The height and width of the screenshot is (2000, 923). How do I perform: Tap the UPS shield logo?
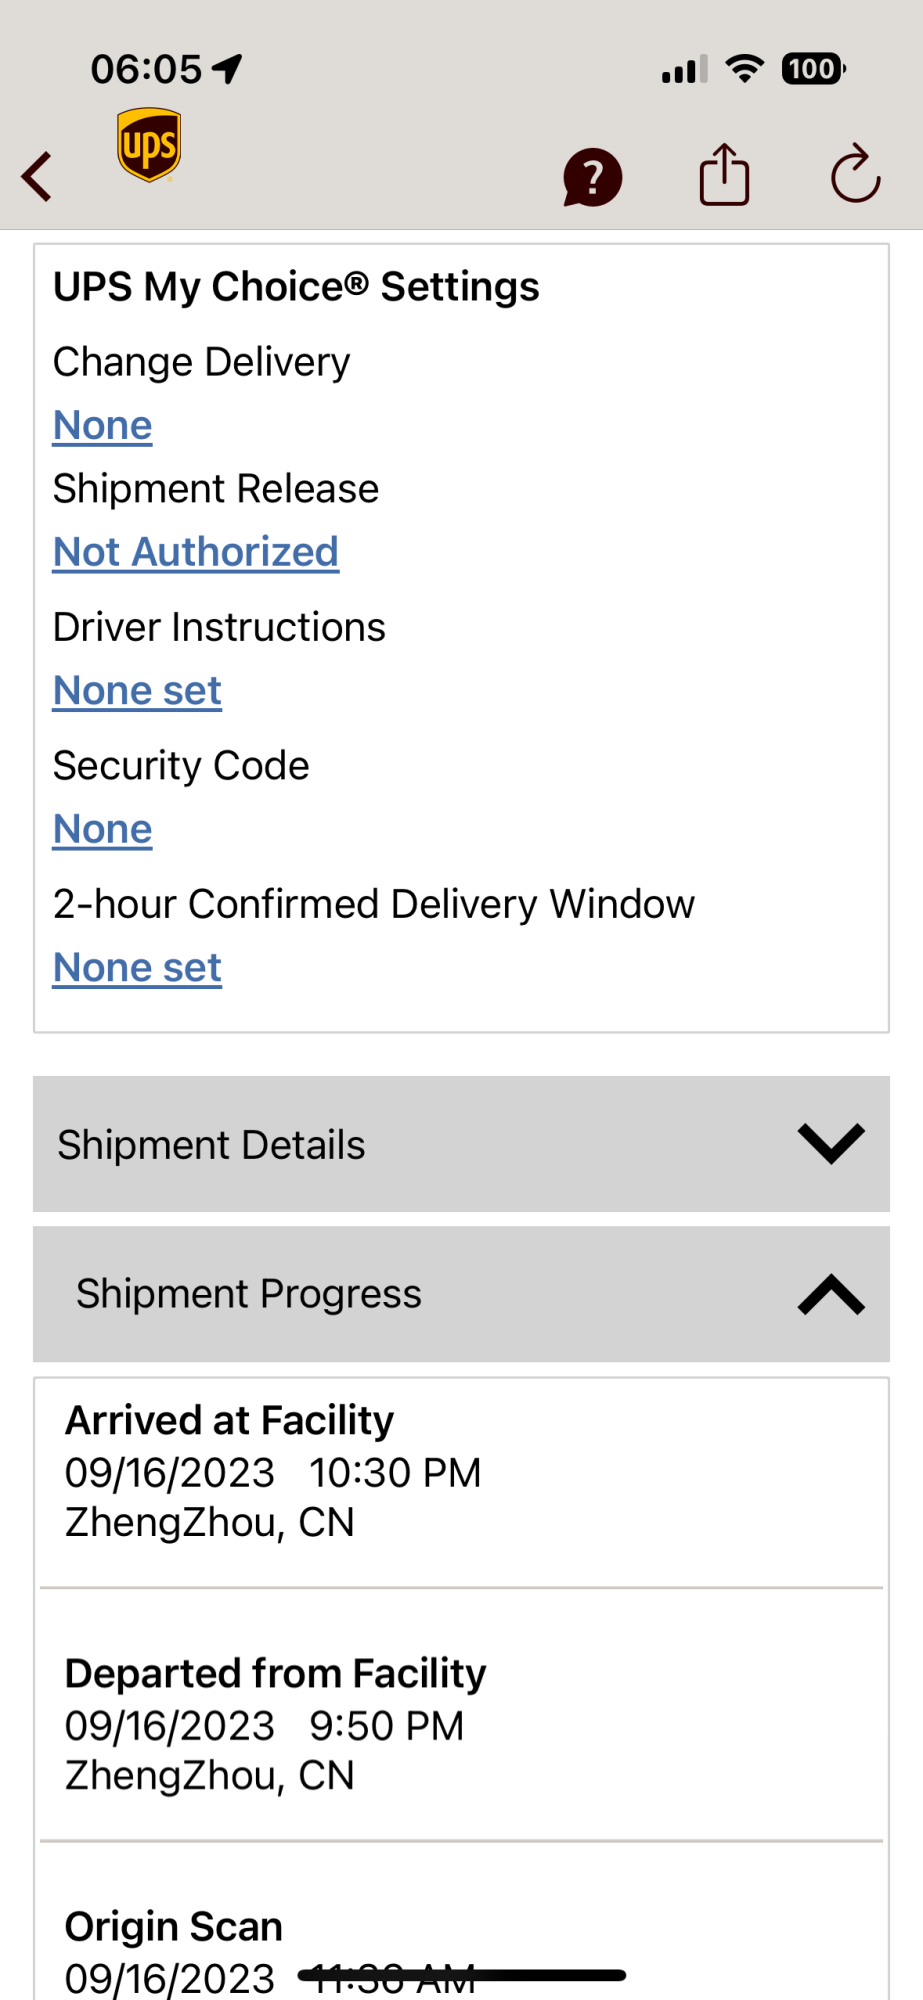149,146
